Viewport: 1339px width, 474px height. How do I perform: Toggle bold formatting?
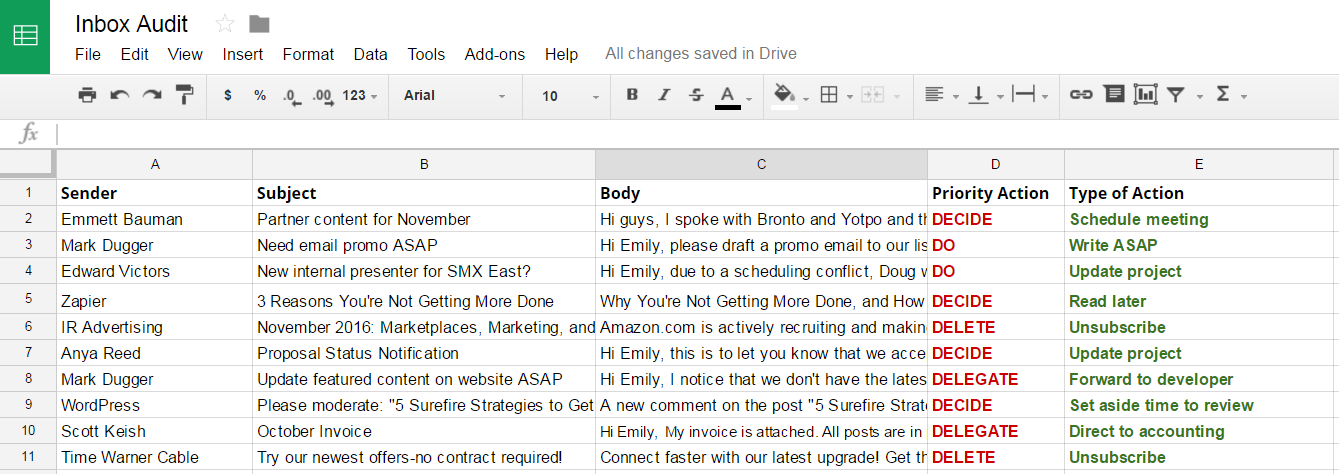632,95
